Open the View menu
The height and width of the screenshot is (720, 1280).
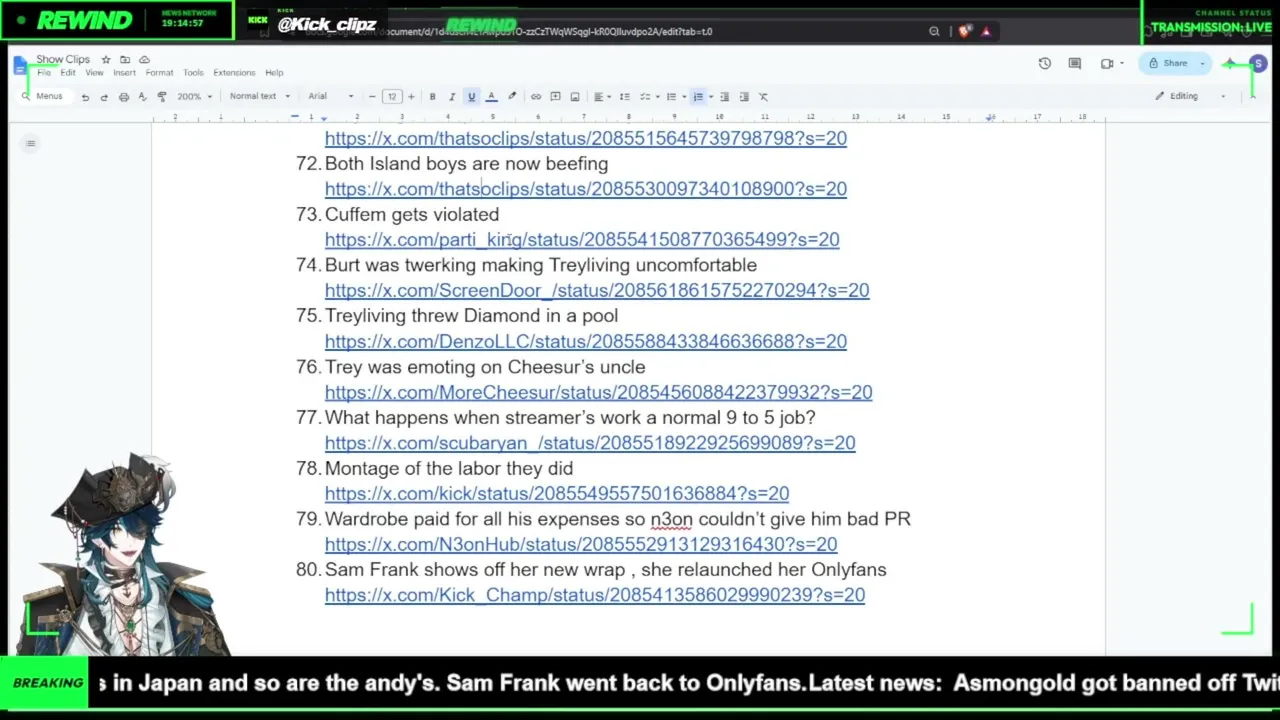94,73
